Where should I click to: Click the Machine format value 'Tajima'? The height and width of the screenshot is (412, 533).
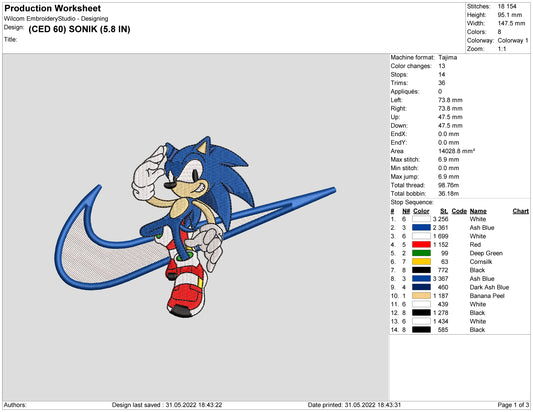click(x=447, y=57)
